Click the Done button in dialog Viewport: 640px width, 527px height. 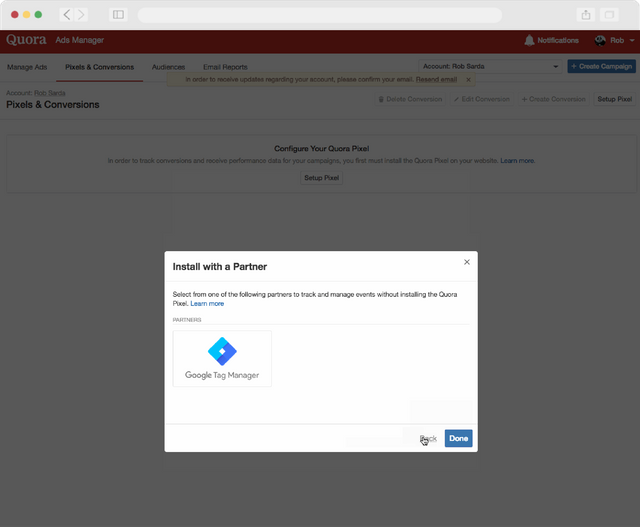[458, 438]
